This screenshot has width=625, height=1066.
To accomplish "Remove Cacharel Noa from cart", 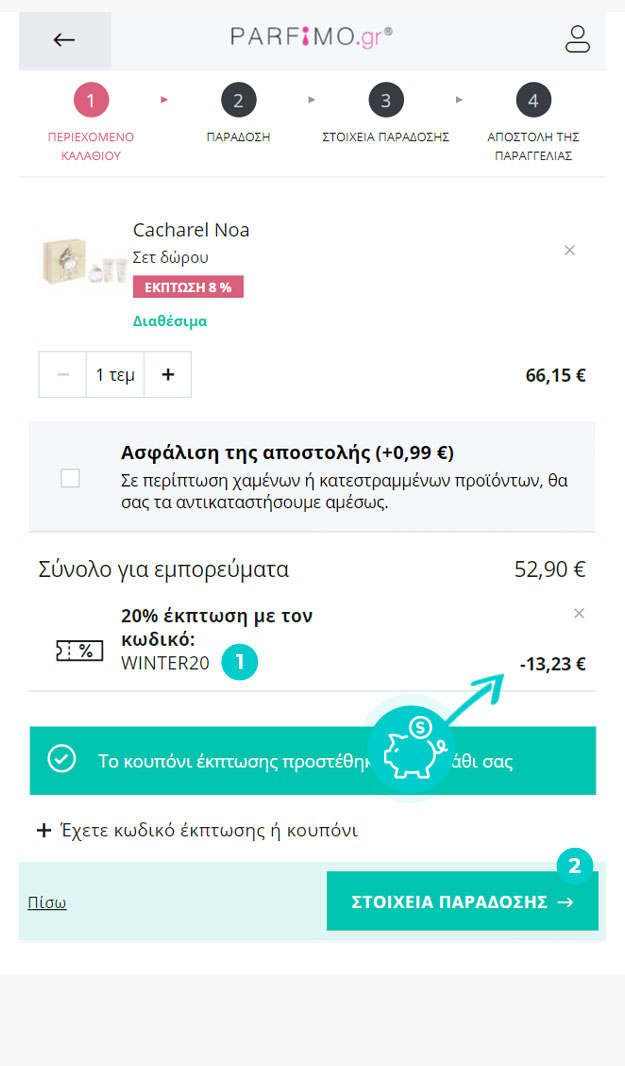I will click(570, 250).
